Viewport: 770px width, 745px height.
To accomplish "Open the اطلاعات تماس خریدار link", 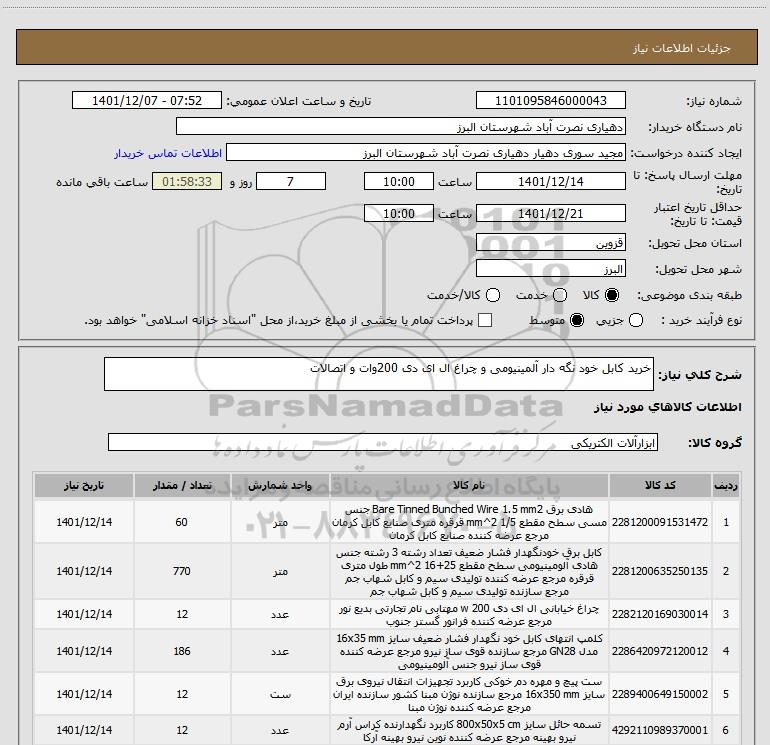I will pos(168,153).
